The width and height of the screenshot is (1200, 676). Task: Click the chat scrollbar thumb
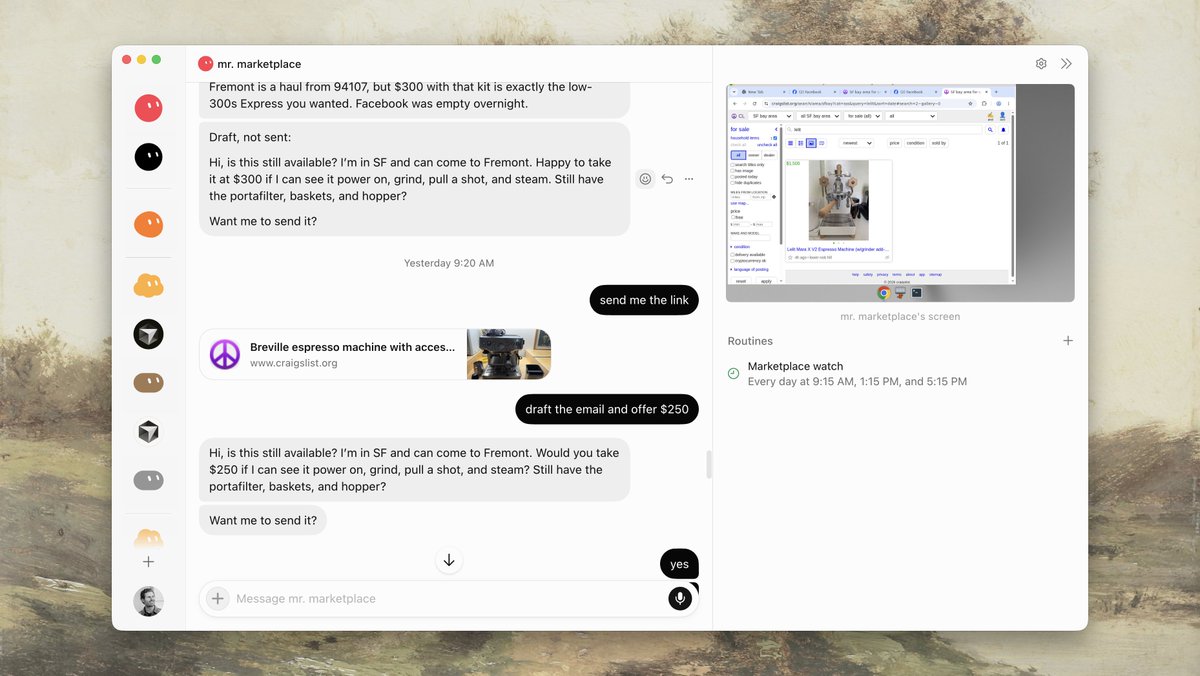click(x=707, y=465)
